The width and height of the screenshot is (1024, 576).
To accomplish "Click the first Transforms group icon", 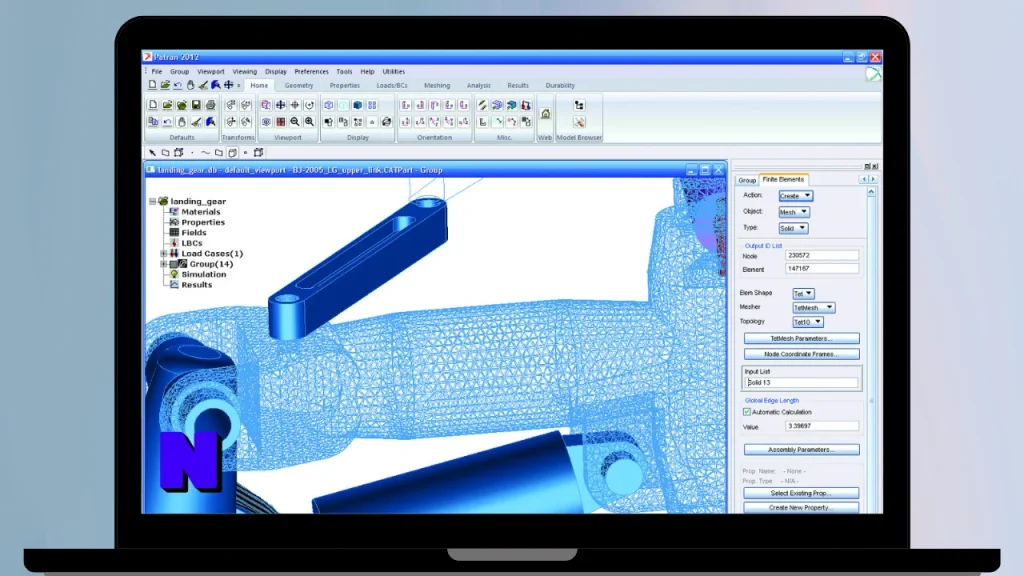I will coord(231,105).
